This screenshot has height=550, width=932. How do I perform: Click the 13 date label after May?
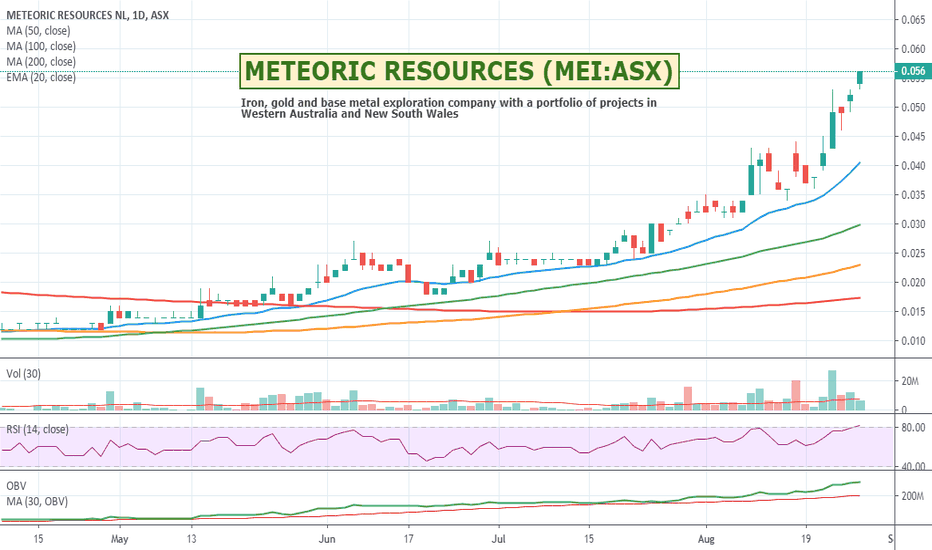191,539
